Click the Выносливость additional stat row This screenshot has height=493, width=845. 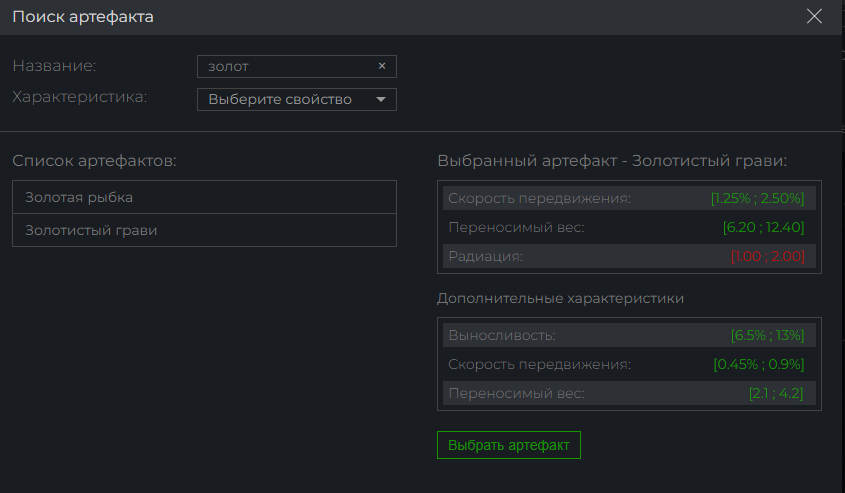coord(629,335)
